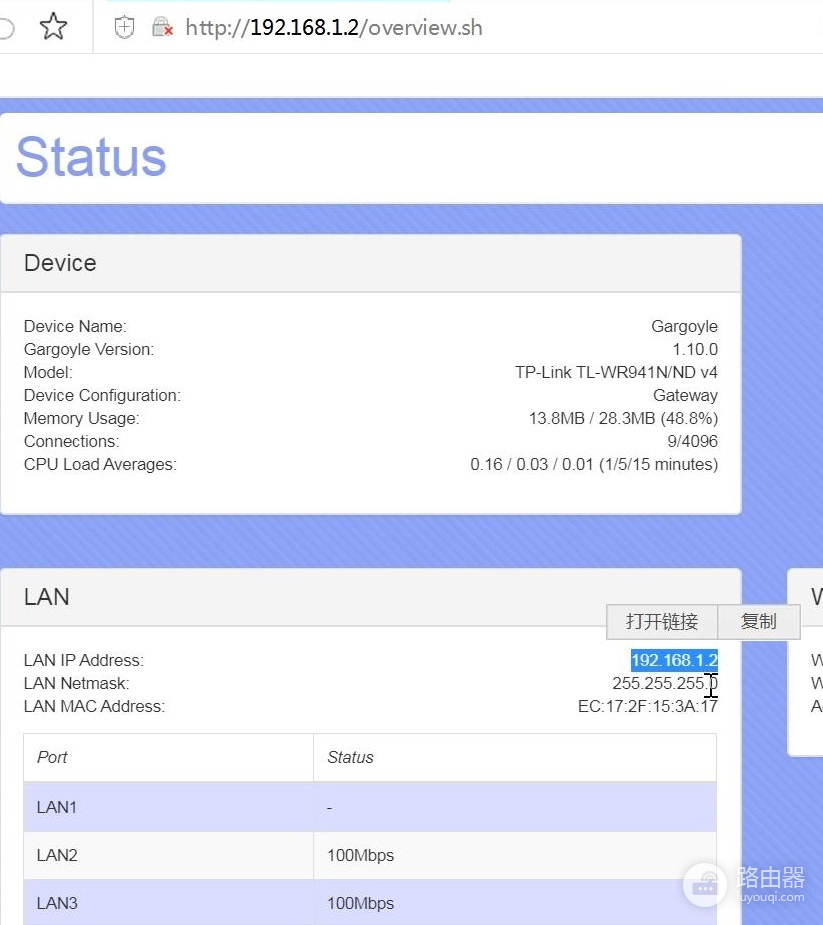Click the Status page heading

(91, 157)
